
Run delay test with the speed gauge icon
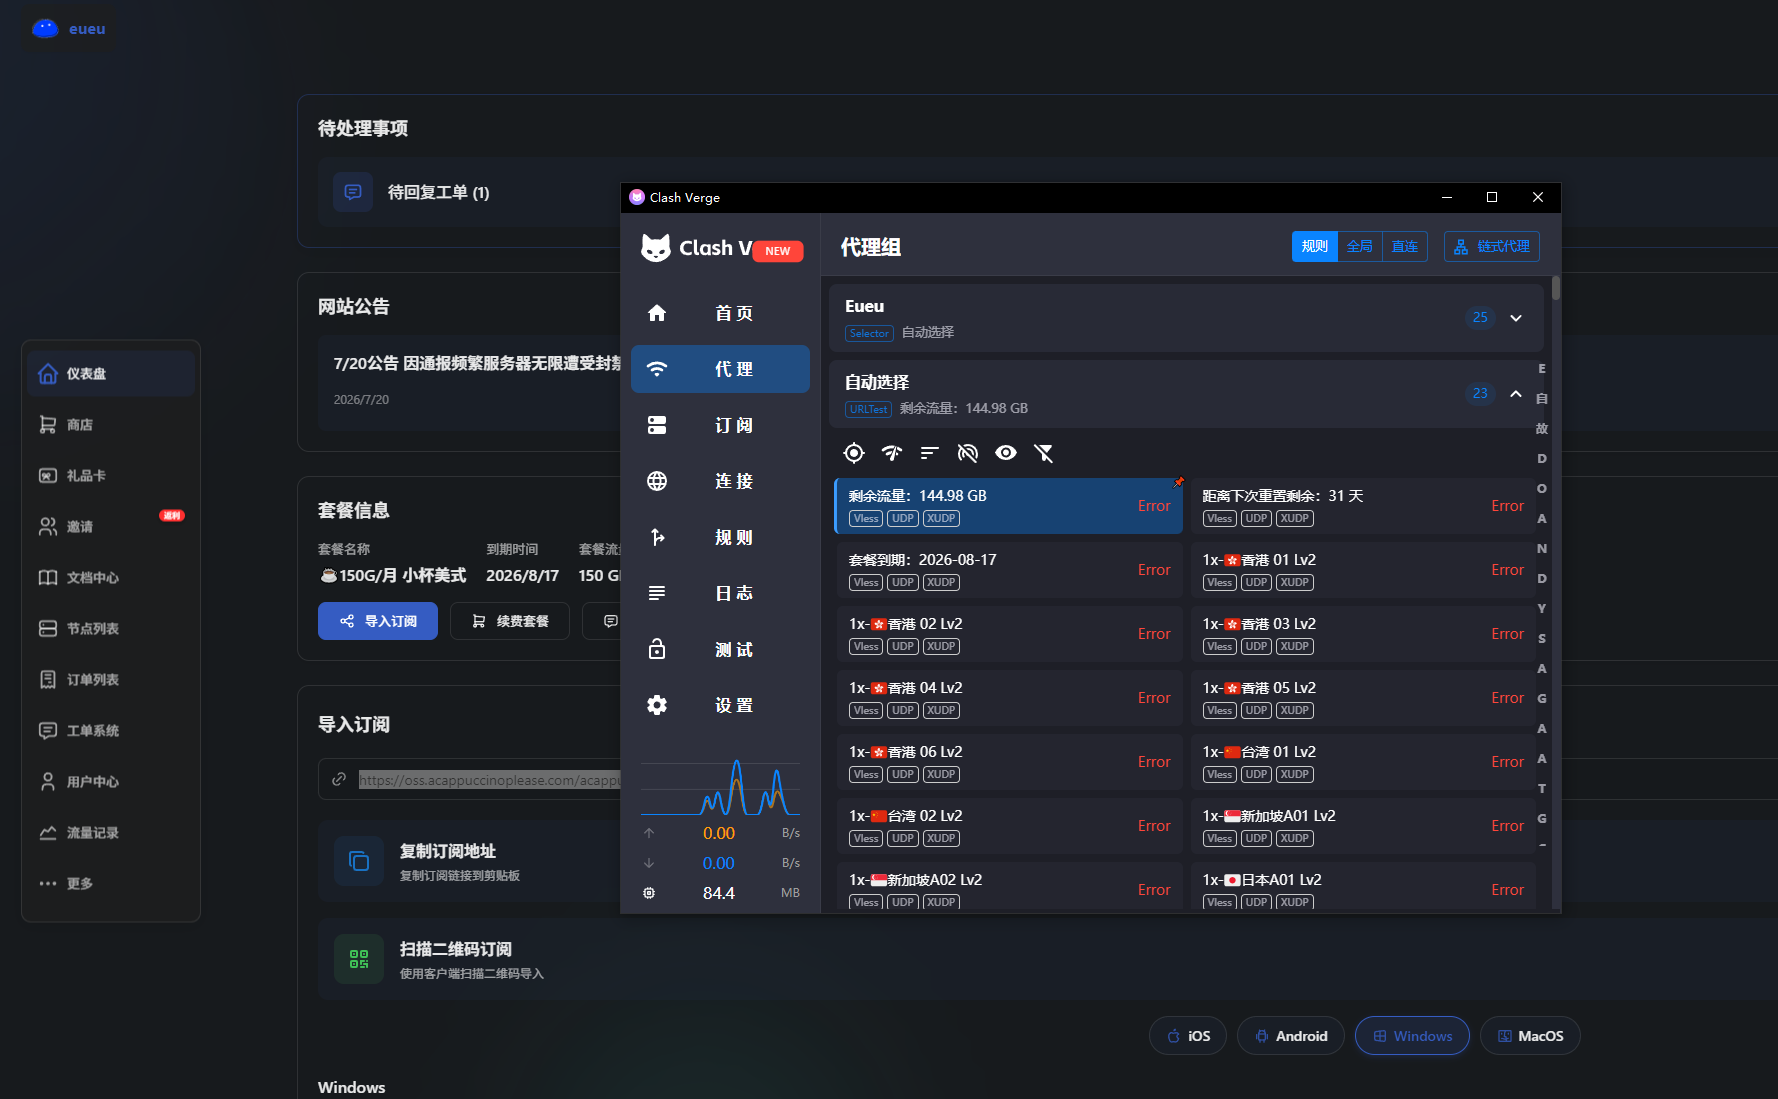(x=892, y=453)
